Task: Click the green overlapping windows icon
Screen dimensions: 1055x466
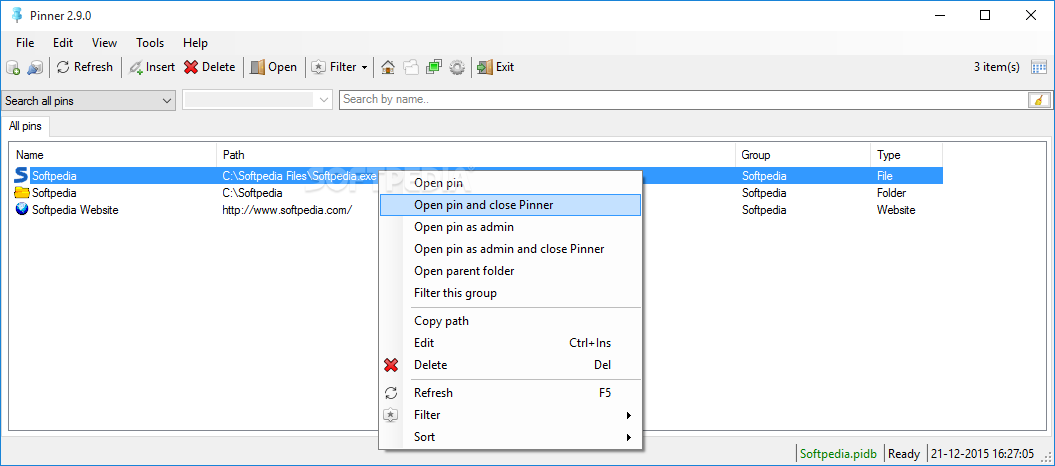Action: coord(434,67)
